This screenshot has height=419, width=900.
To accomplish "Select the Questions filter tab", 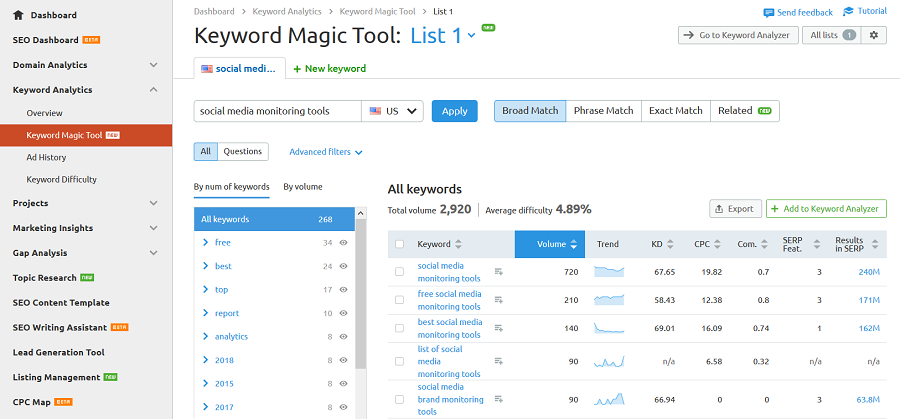I will click(x=243, y=152).
